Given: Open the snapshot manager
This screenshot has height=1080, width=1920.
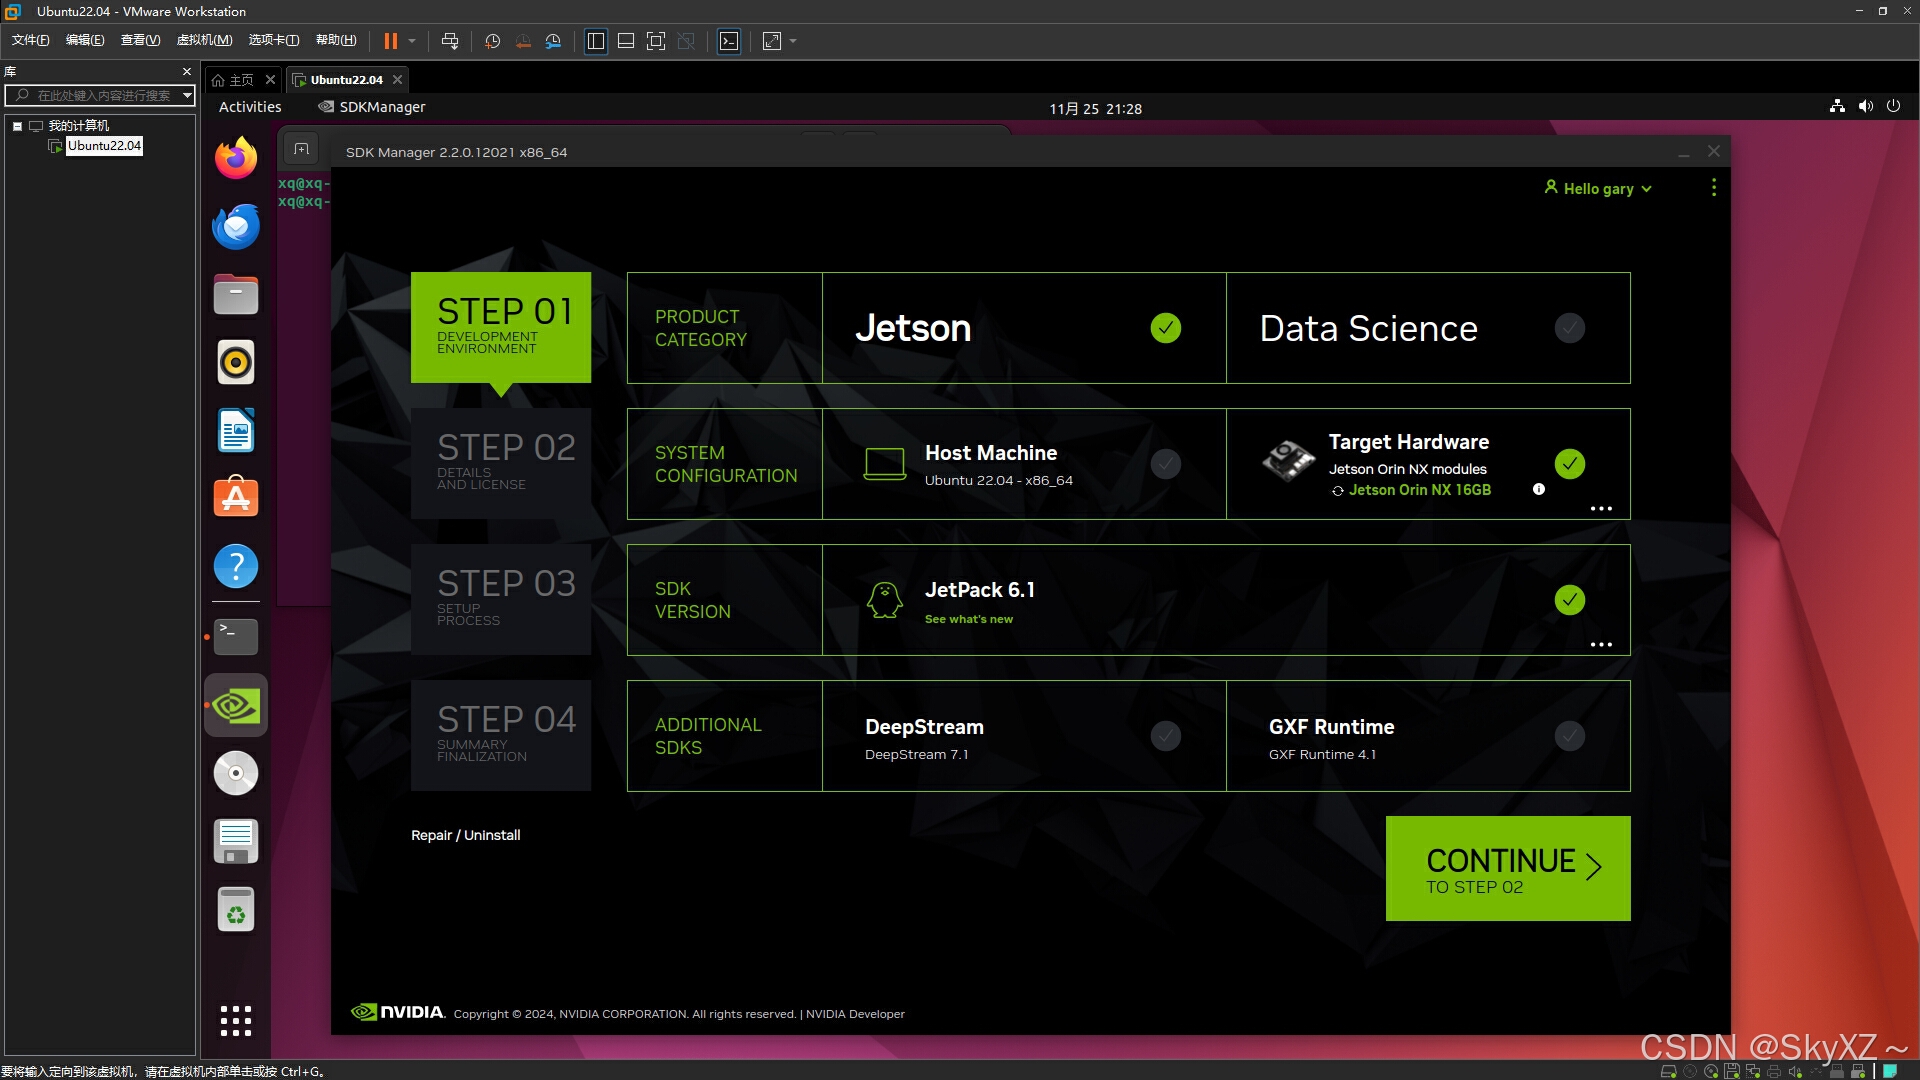Looking at the screenshot, I should point(553,41).
